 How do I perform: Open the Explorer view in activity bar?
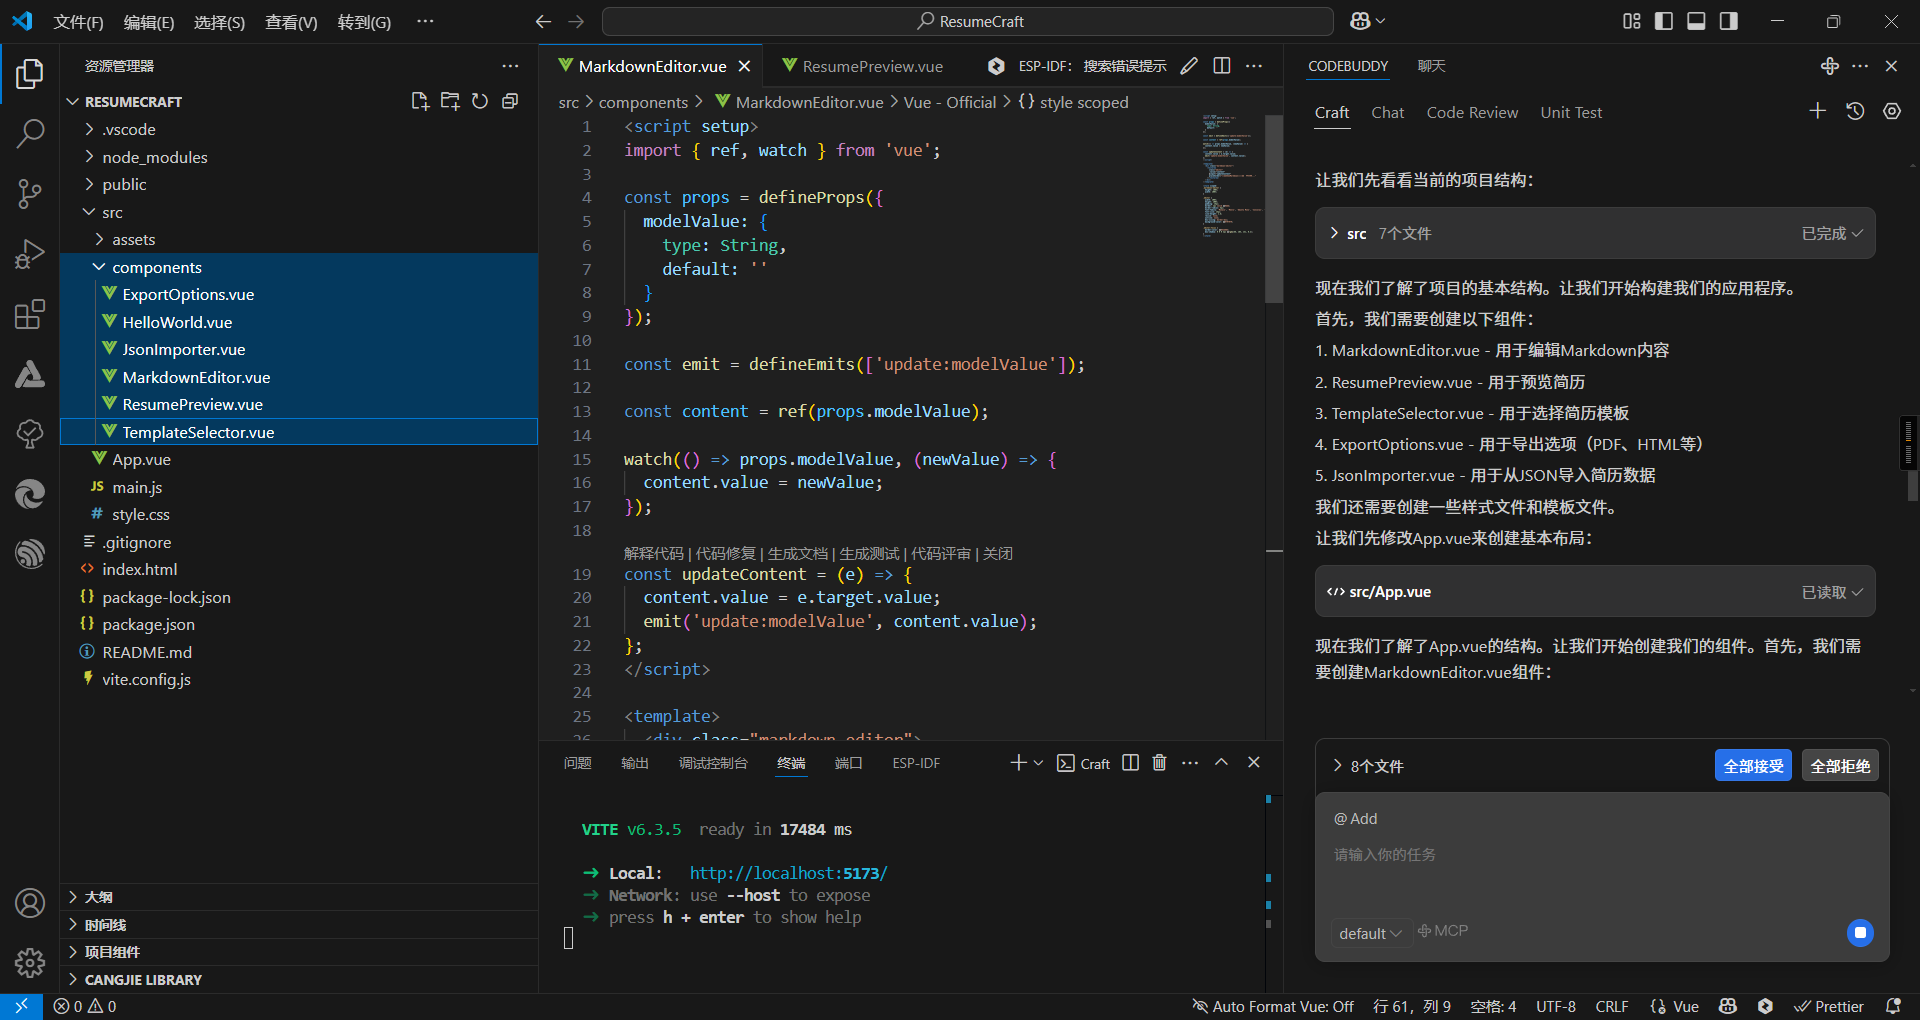(30, 74)
